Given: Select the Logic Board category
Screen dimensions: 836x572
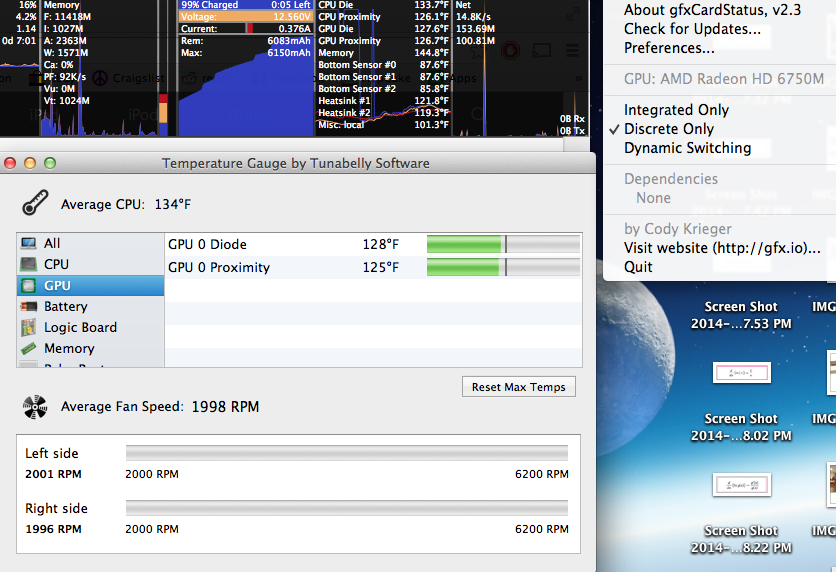Looking at the screenshot, I should [91, 327].
